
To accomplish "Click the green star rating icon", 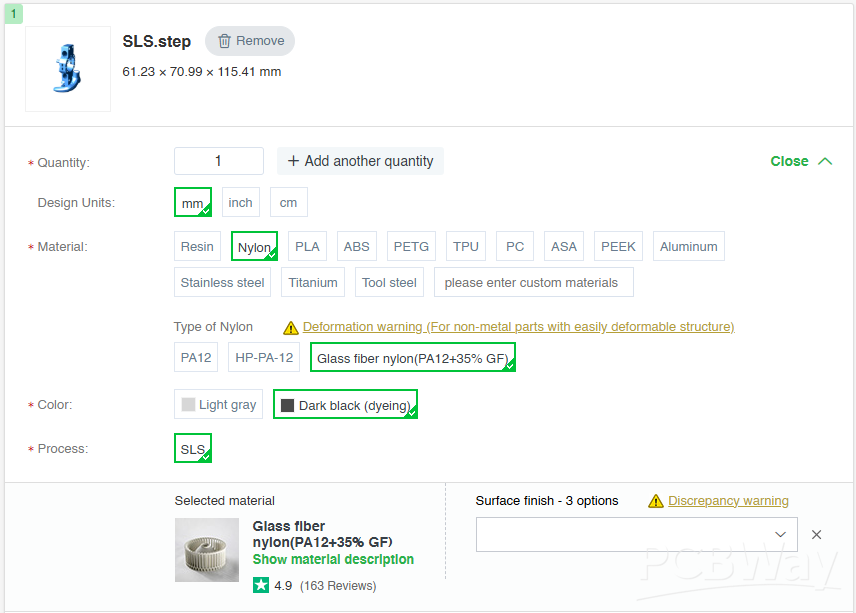I will (261, 585).
